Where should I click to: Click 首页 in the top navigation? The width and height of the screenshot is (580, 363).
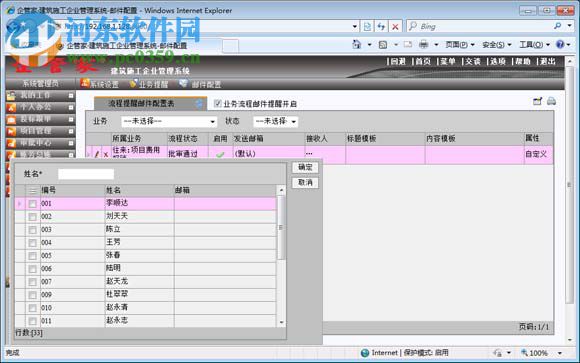point(423,61)
